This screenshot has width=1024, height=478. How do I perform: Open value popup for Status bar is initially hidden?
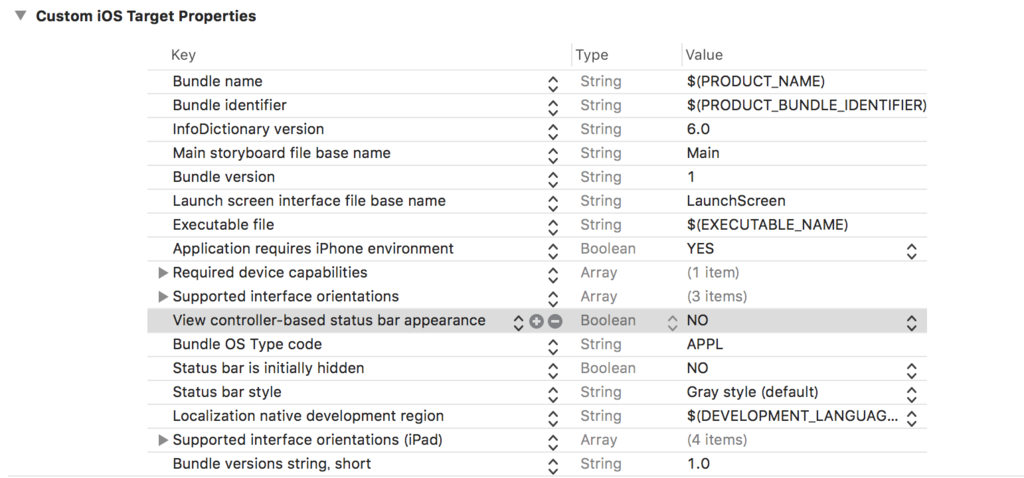911,370
